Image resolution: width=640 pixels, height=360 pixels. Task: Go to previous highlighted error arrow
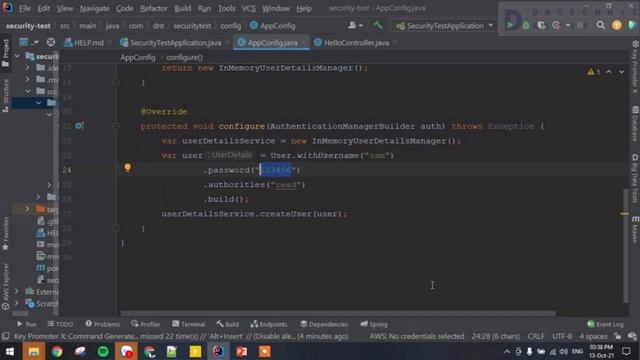click(609, 72)
